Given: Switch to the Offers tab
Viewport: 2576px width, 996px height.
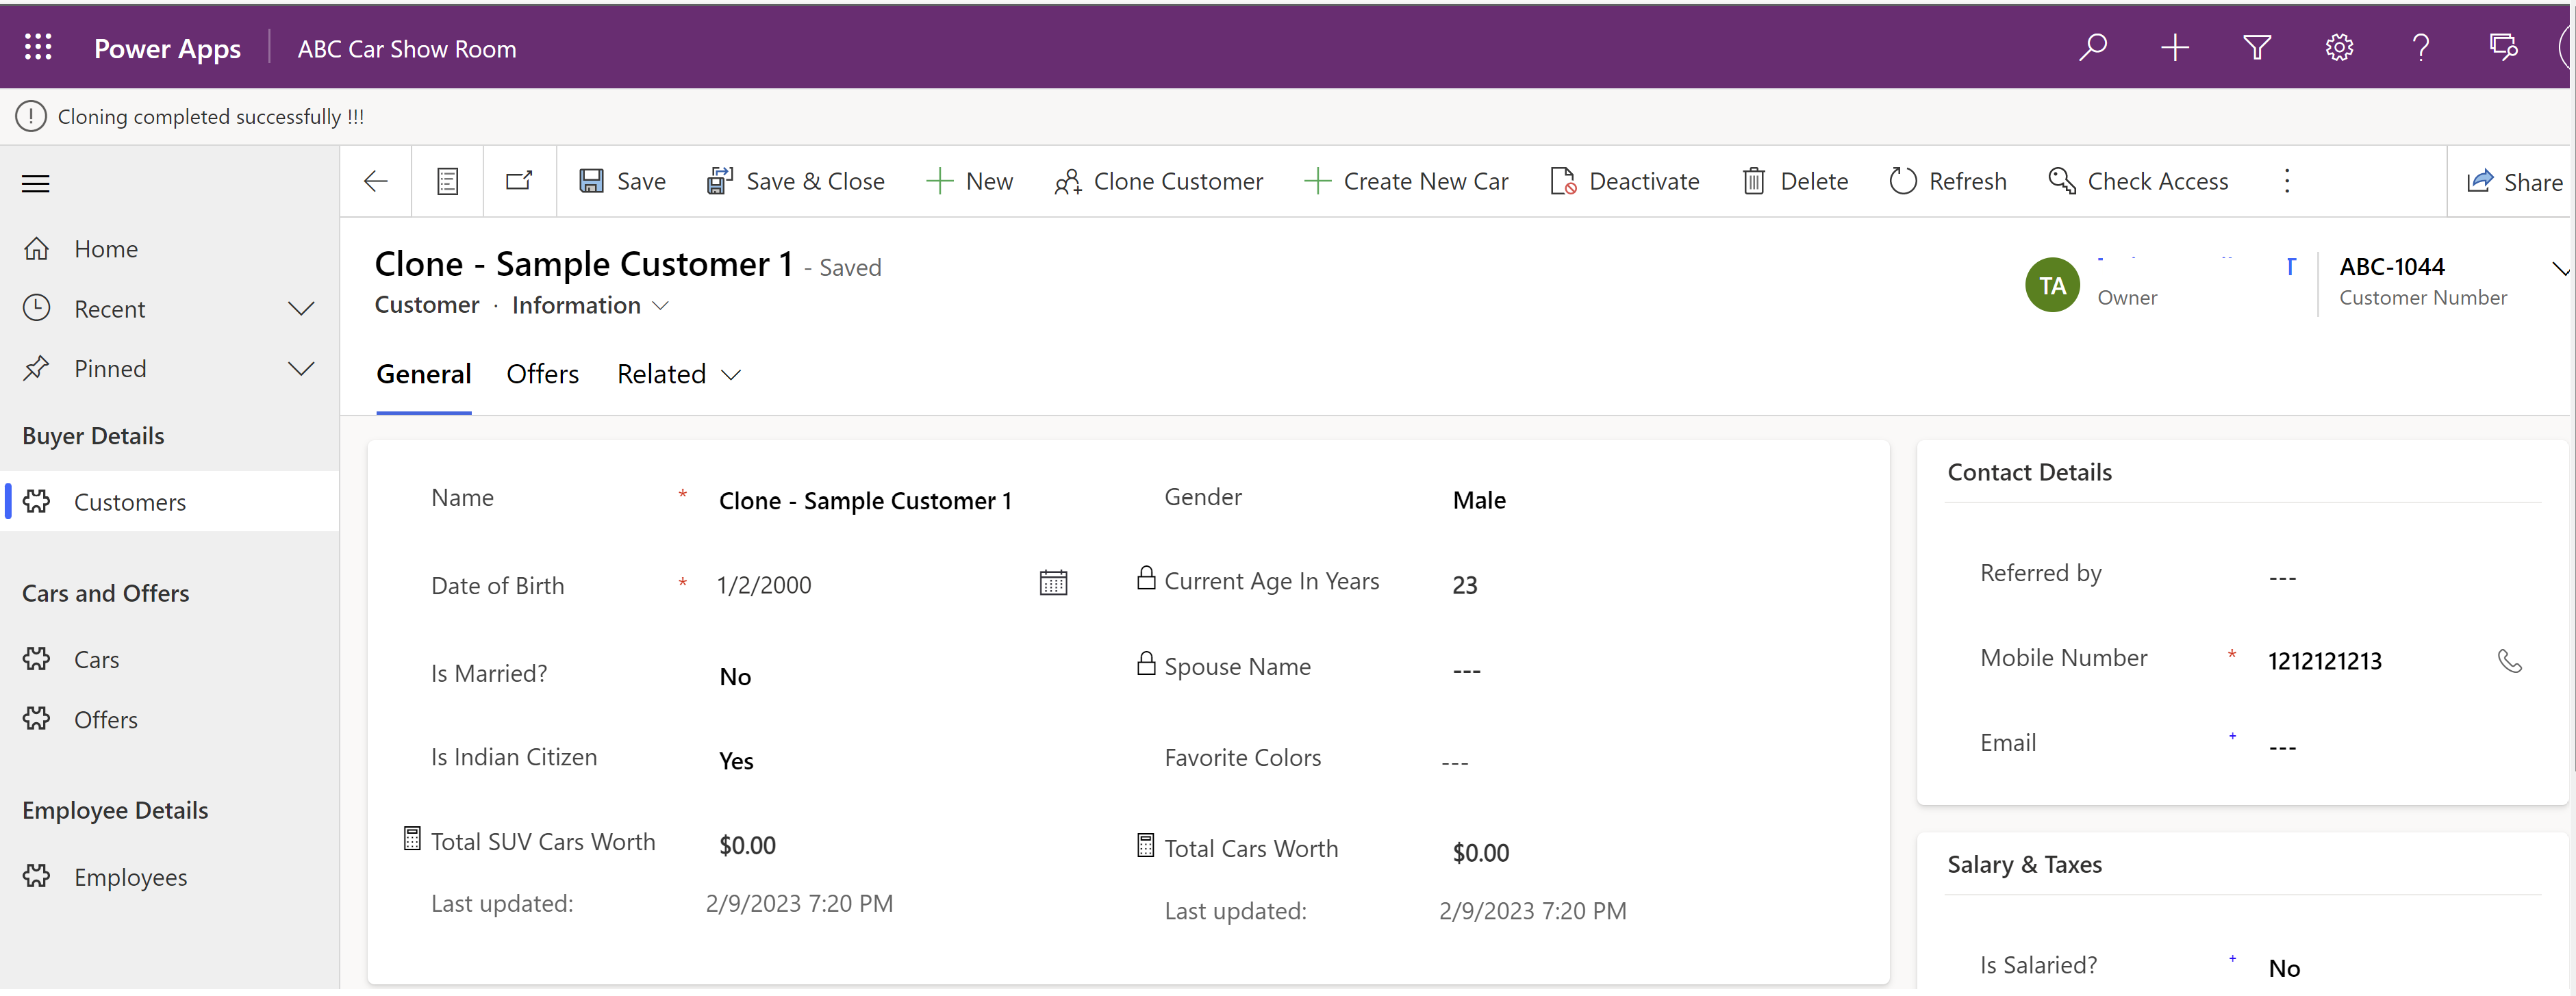Looking at the screenshot, I should coord(542,374).
